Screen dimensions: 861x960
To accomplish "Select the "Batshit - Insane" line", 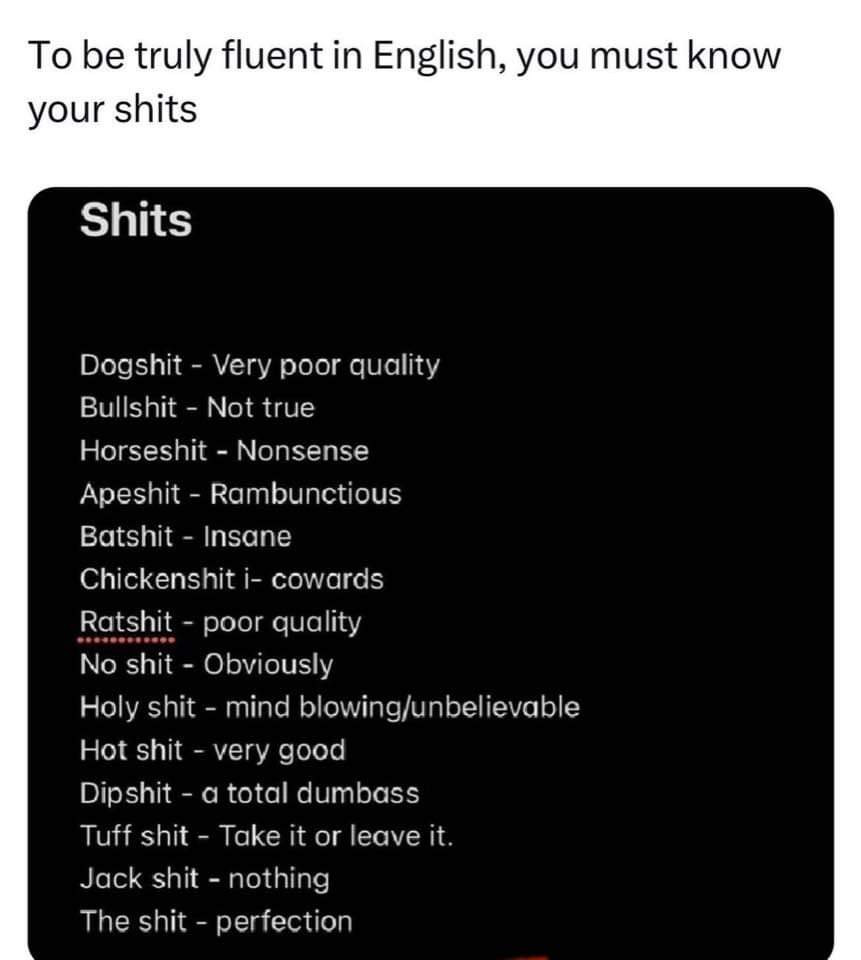I will click(x=186, y=537).
